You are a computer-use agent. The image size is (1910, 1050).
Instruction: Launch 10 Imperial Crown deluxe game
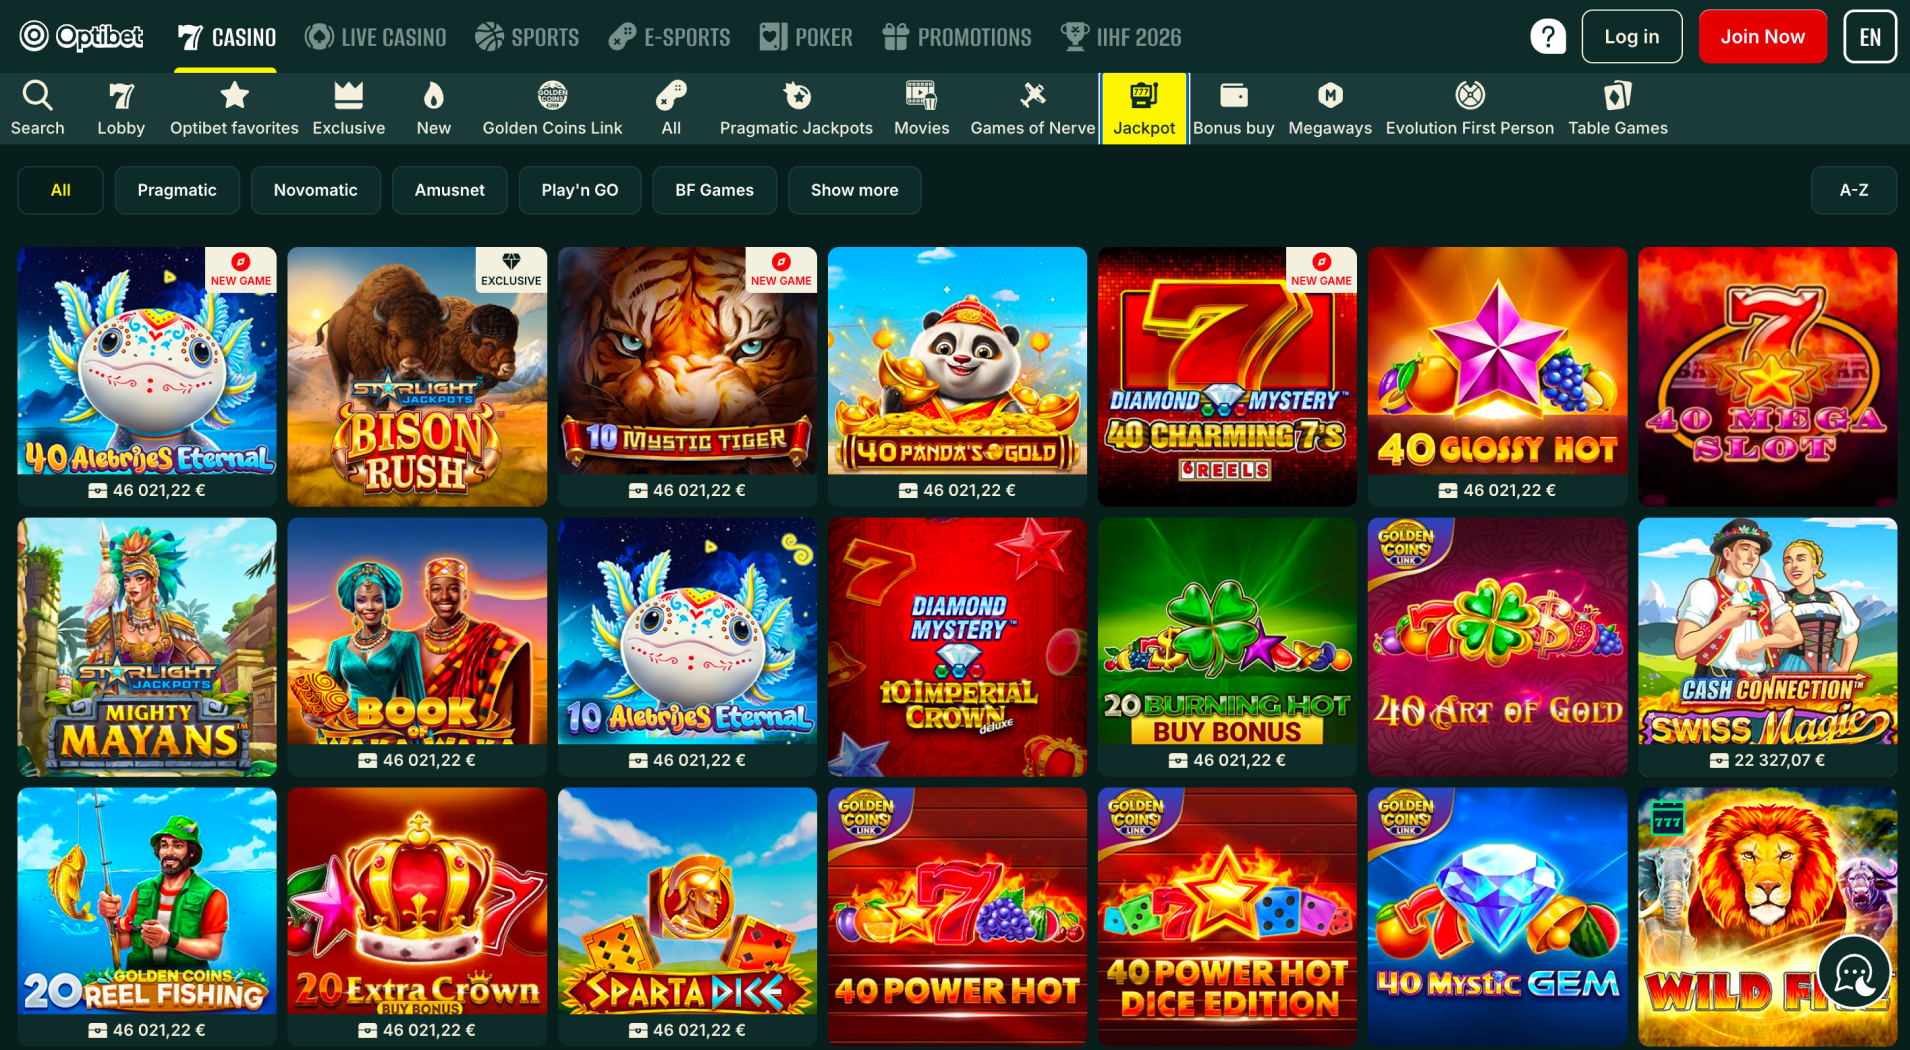click(x=957, y=647)
